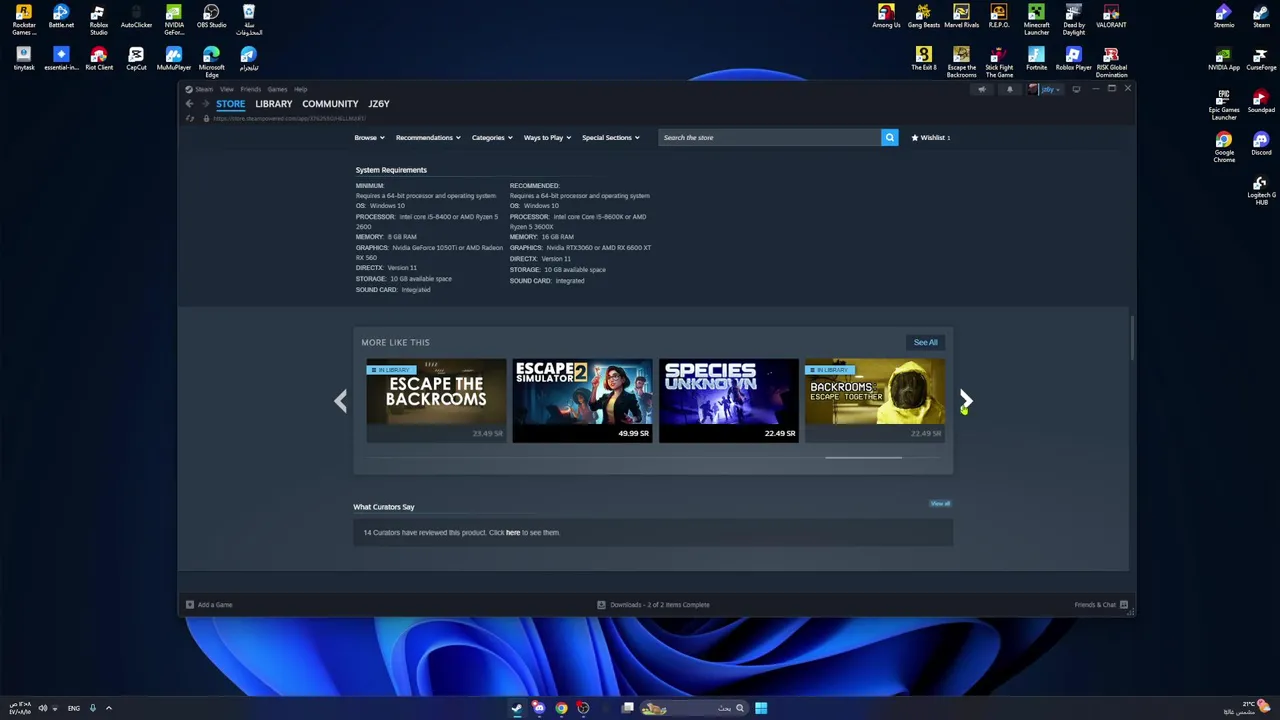Launch Epic Games Launcher desktop icon
The image size is (1280, 720).
tap(1224, 104)
